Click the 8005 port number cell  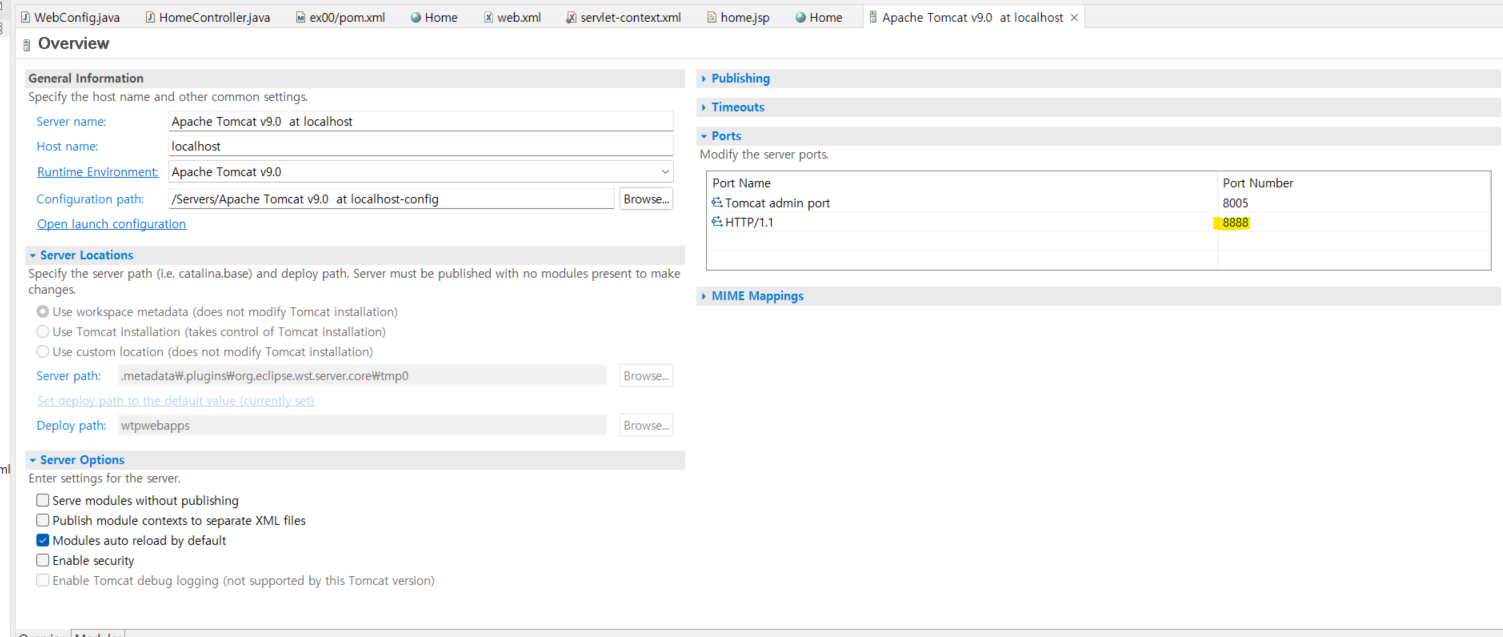coord(1236,203)
